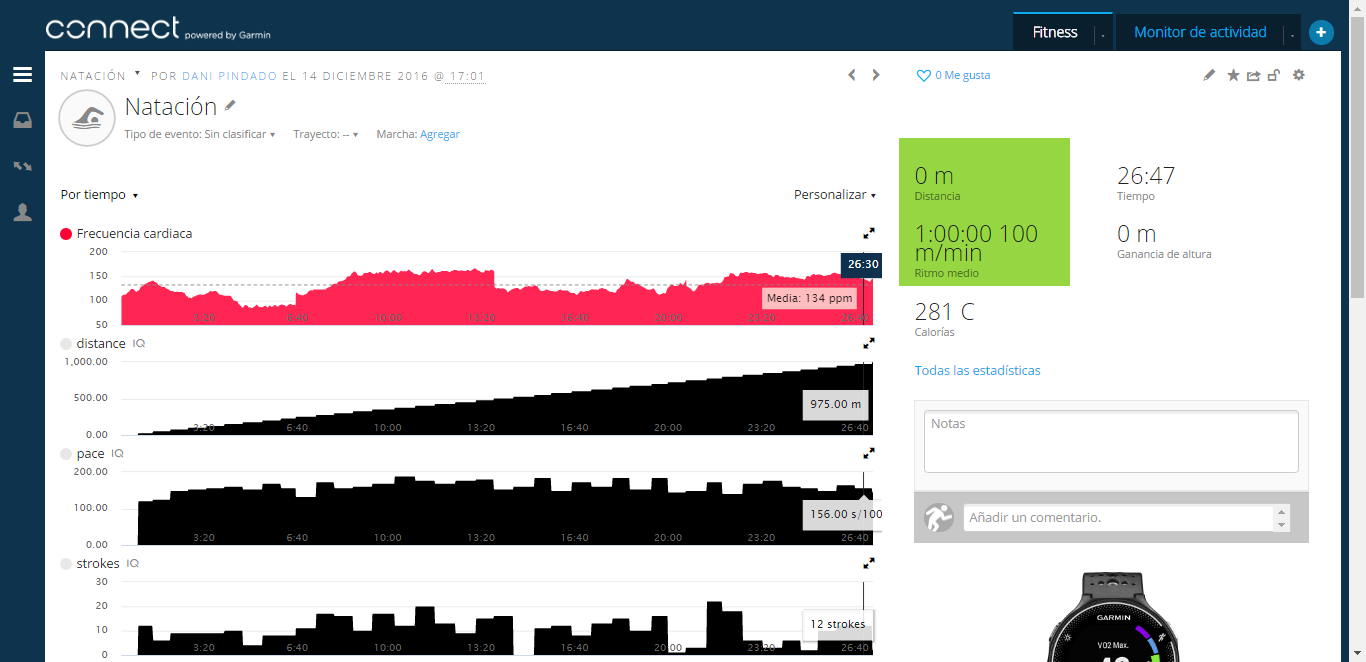The image size is (1366, 662).
Task: Click the IQ badge next to pace
Action: (117, 453)
